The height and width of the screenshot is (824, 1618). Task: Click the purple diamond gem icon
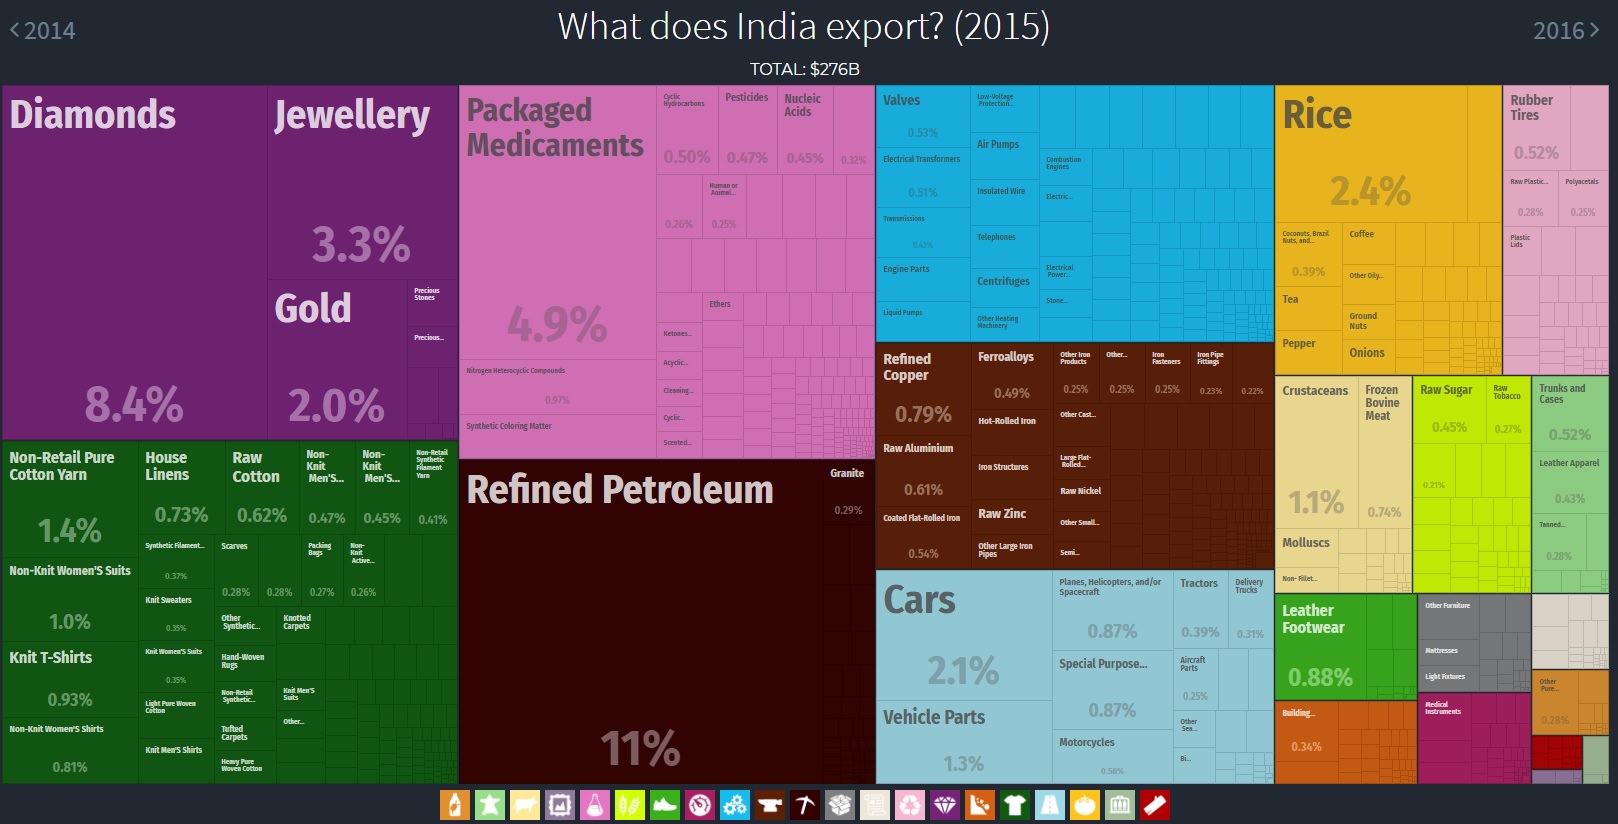pyautogui.click(x=945, y=805)
